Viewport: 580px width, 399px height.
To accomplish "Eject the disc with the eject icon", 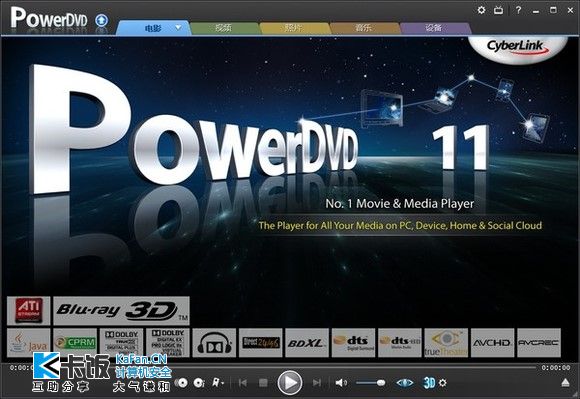I will pyautogui.click(x=565, y=383).
